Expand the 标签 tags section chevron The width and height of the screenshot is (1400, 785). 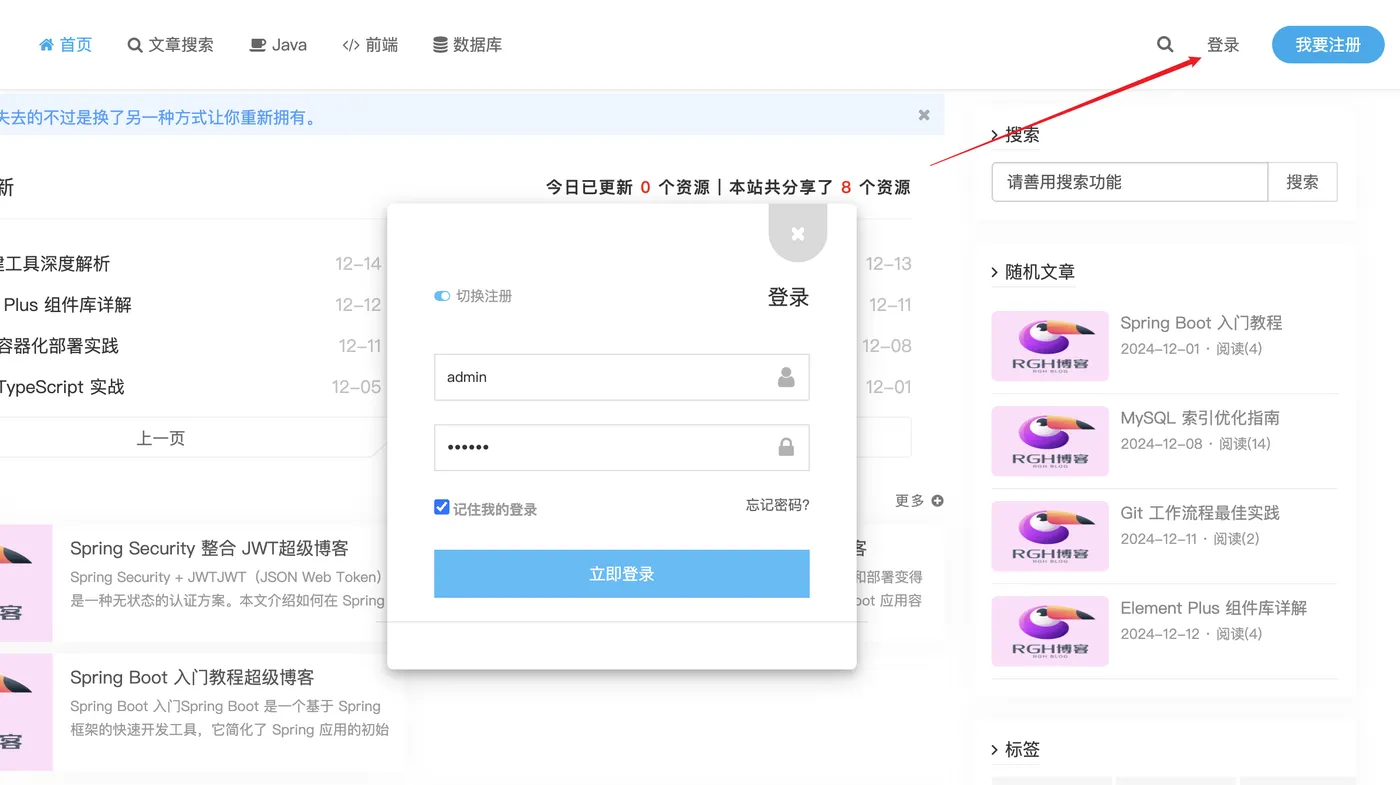(995, 749)
